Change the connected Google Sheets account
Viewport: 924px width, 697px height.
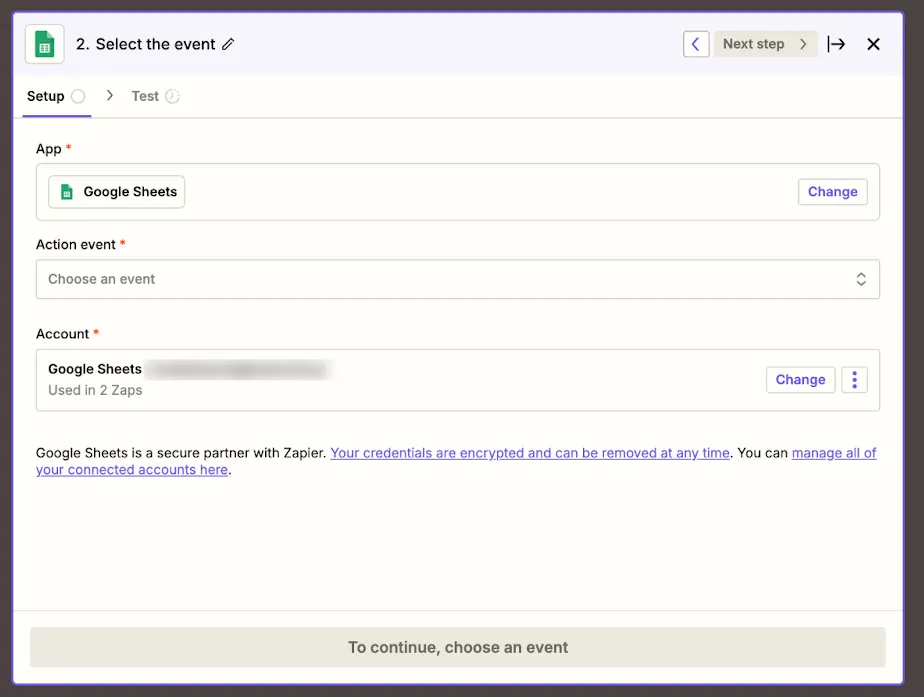[800, 380]
